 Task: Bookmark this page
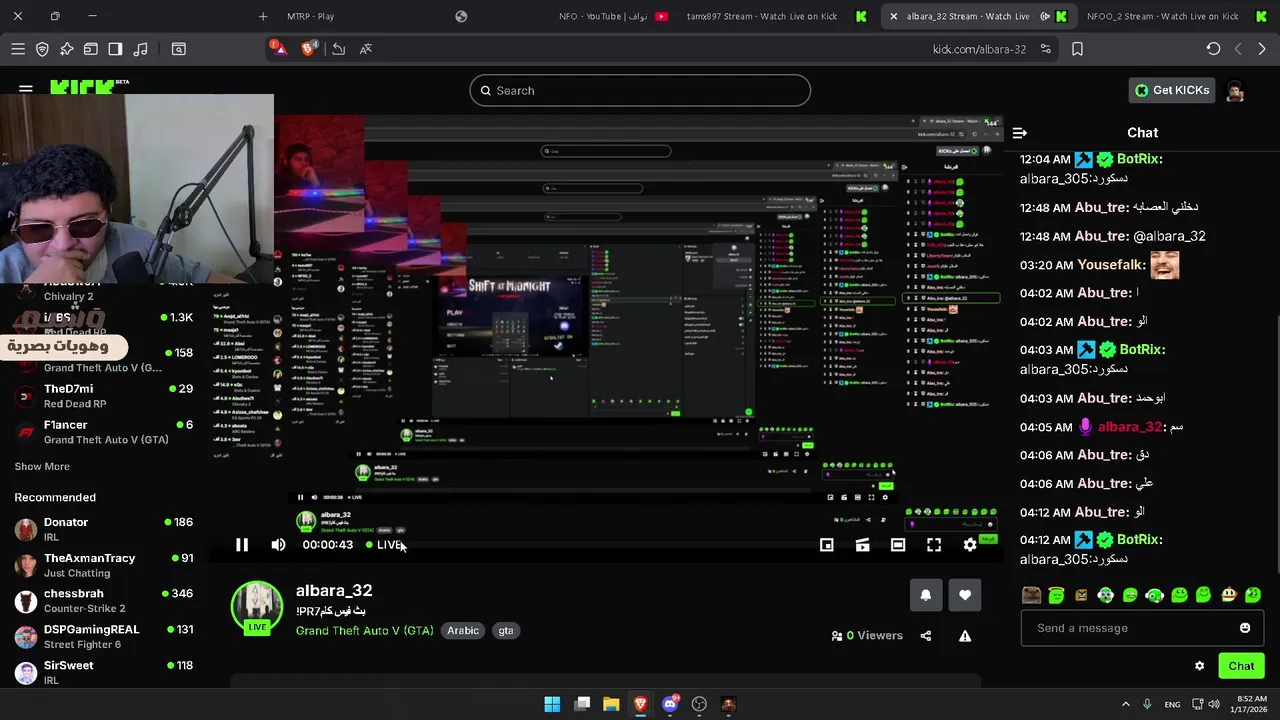point(1077,49)
